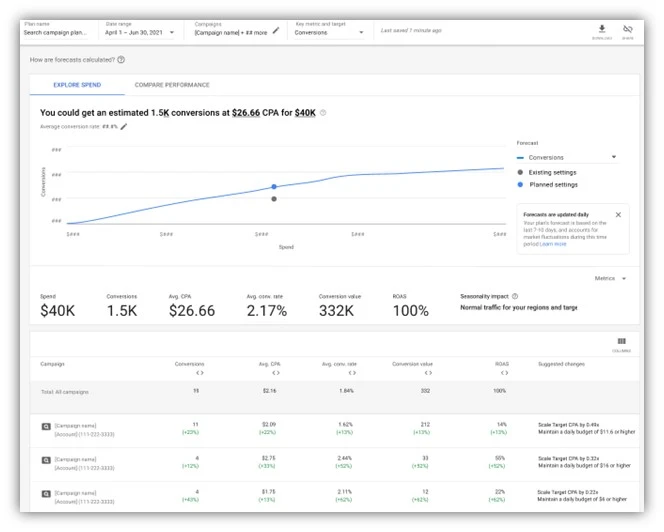664x532 pixels.
Task: Click Scale Target CPA by 0.49x suggestion
Action: pos(568,424)
